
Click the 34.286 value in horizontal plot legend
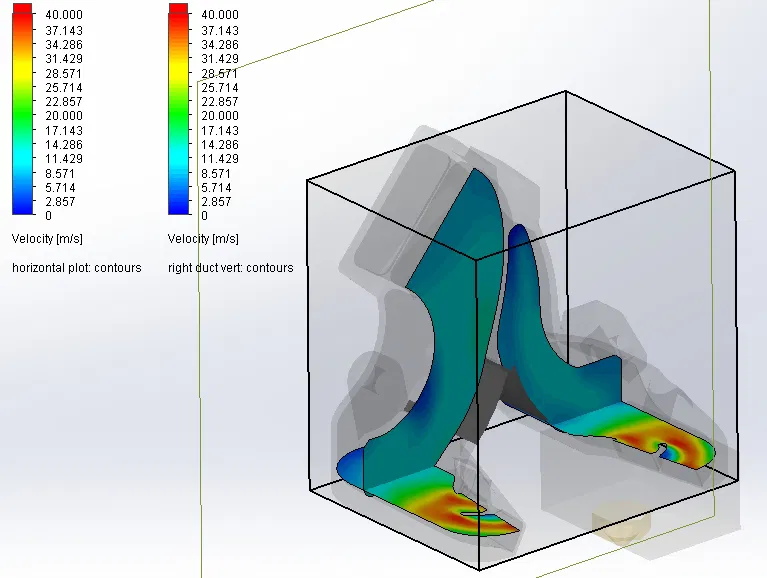pos(64,45)
